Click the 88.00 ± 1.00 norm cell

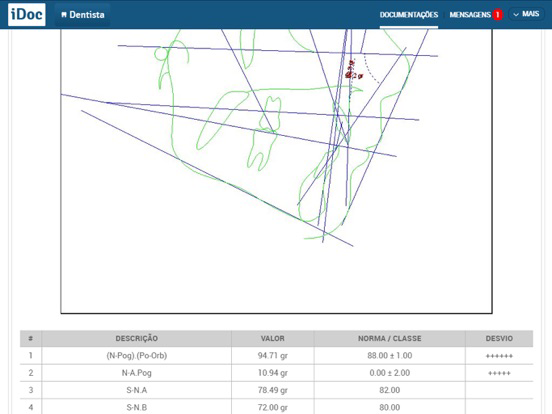click(389, 356)
